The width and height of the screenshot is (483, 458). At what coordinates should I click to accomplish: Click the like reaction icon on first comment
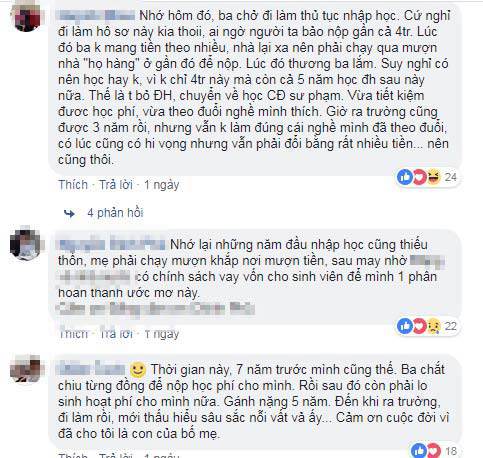point(405,177)
